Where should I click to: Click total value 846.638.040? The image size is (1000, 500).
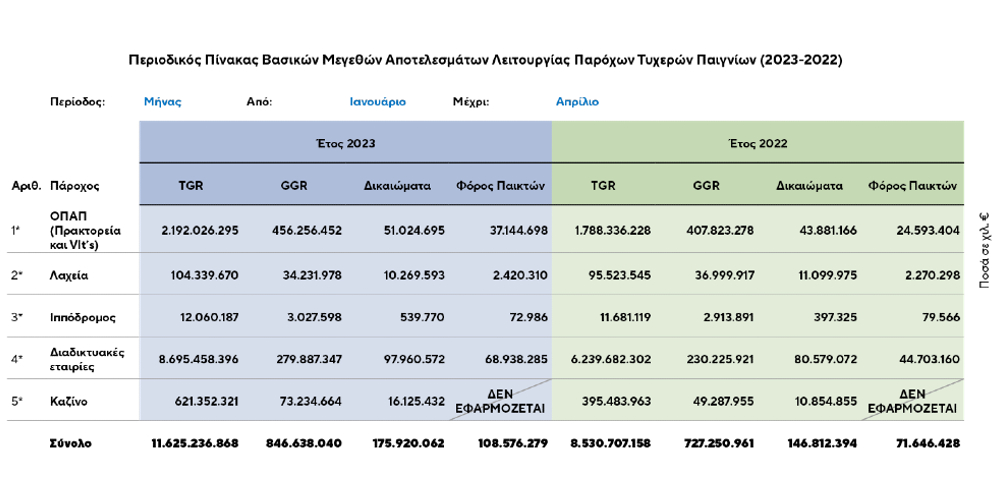pyautogui.click(x=304, y=443)
